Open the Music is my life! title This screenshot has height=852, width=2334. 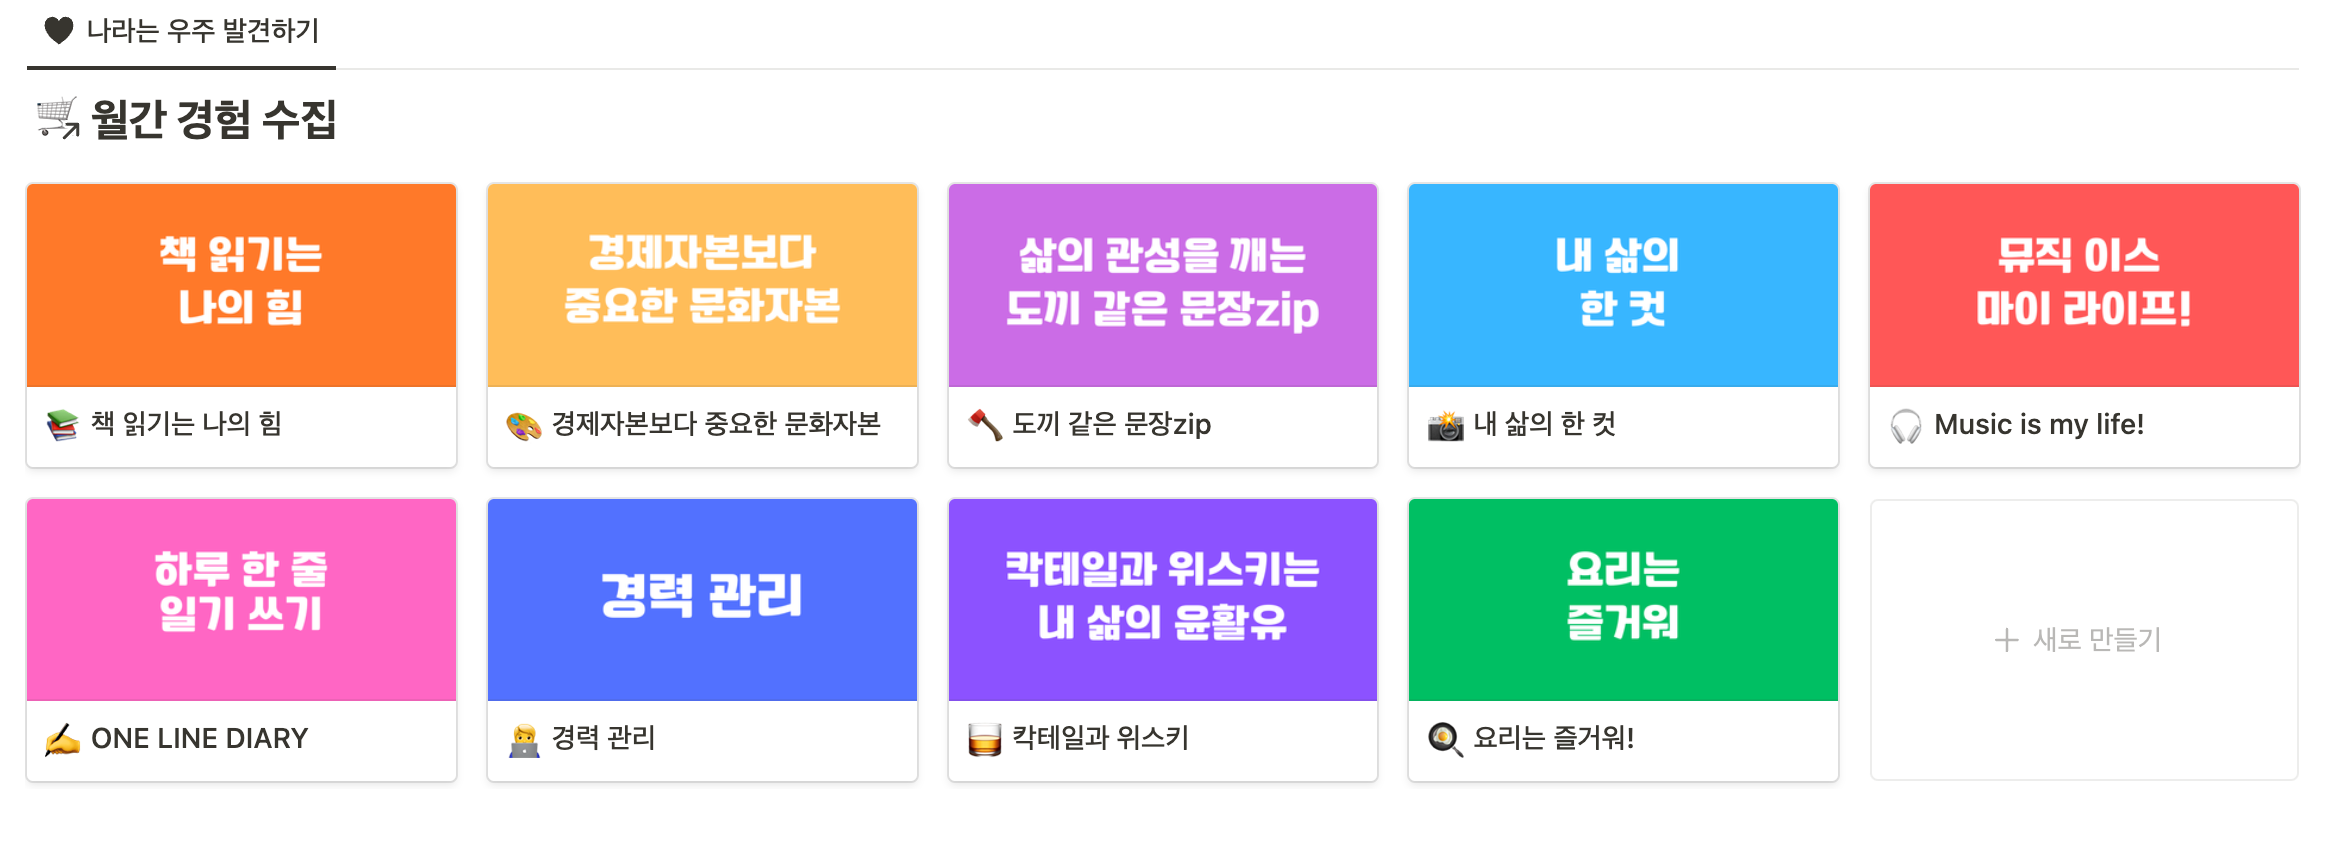pos(2039,425)
